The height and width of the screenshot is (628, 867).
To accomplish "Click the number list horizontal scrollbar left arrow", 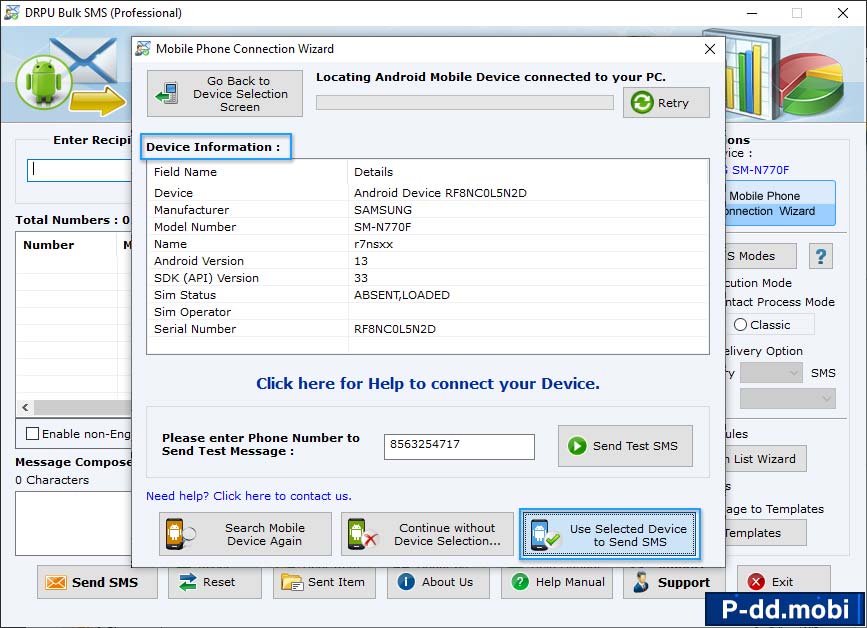I will 25,407.
